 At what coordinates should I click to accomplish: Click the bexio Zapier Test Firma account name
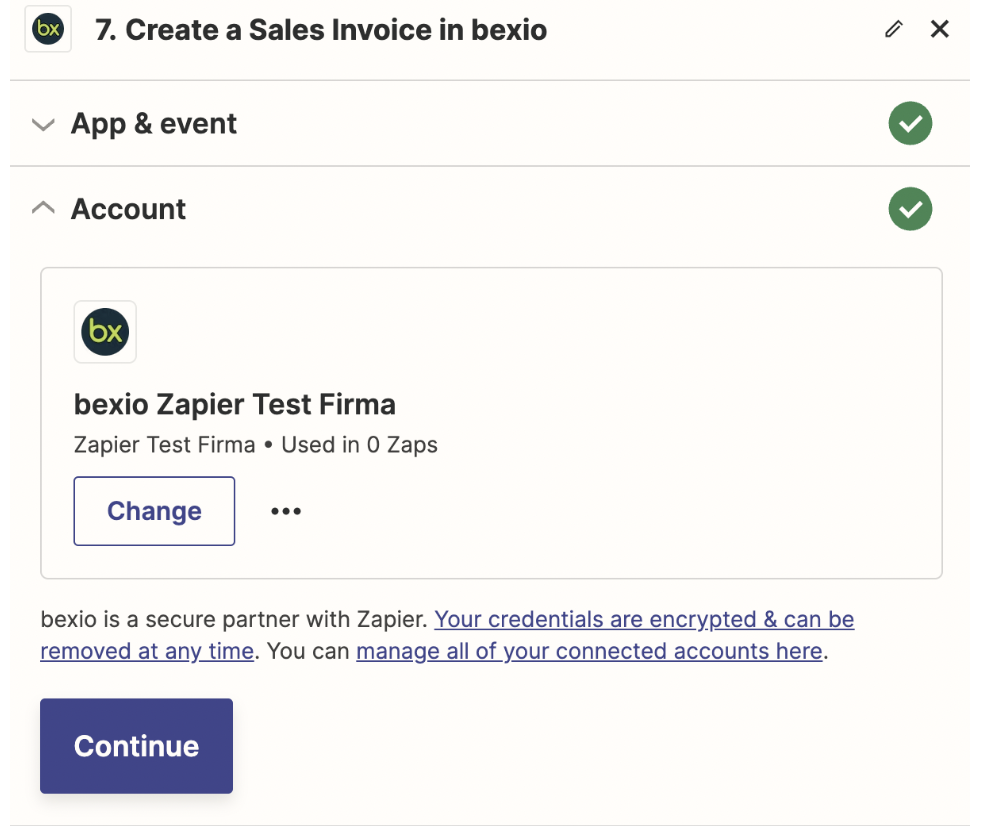click(234, 404)
